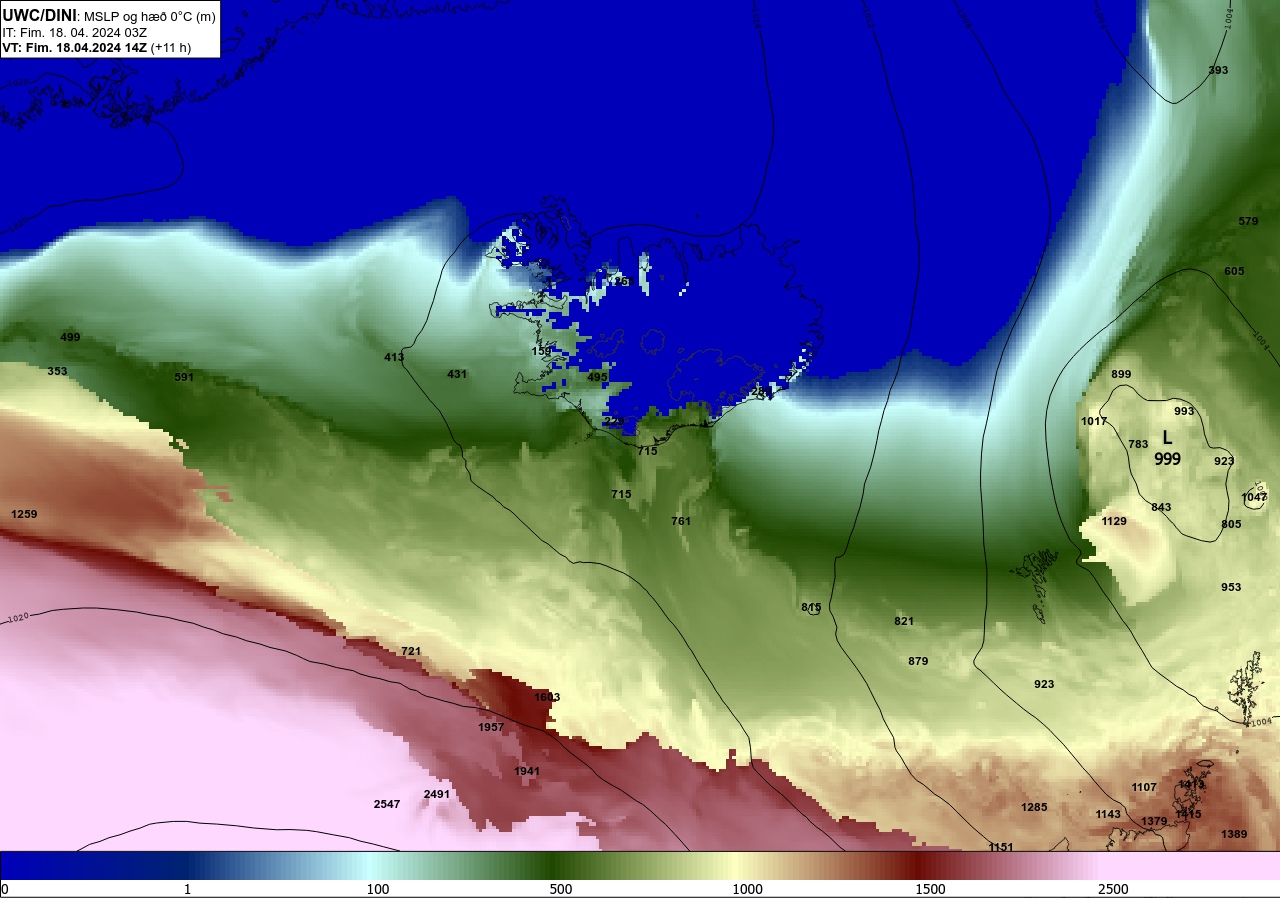Click the map value 805
Image resolution: width=1280 pixels, height=898 pixels.
click(x=1231, y=524)
